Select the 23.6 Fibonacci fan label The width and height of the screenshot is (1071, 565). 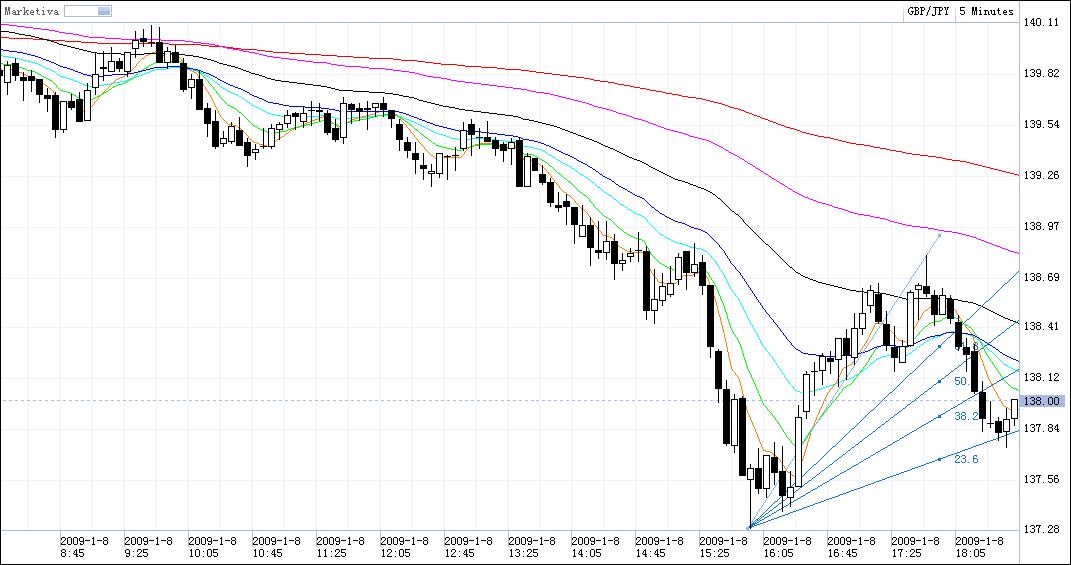pos(966,460)
